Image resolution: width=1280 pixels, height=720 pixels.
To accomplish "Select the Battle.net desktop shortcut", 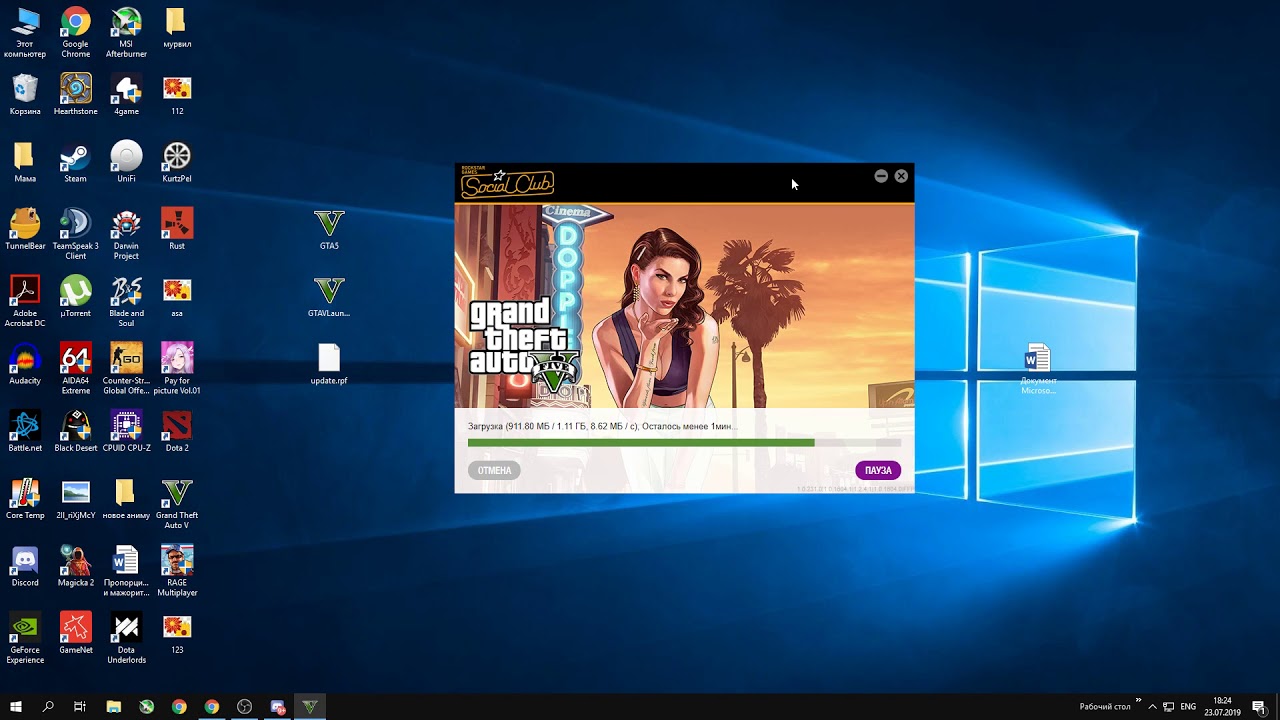I will 25,431.
